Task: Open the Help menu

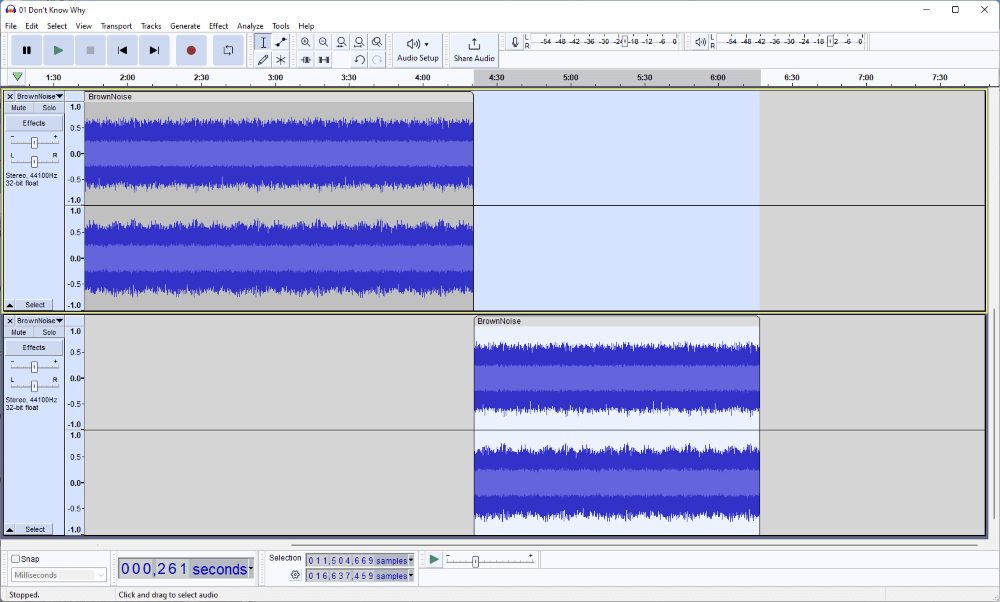Action: coord(306,26)
